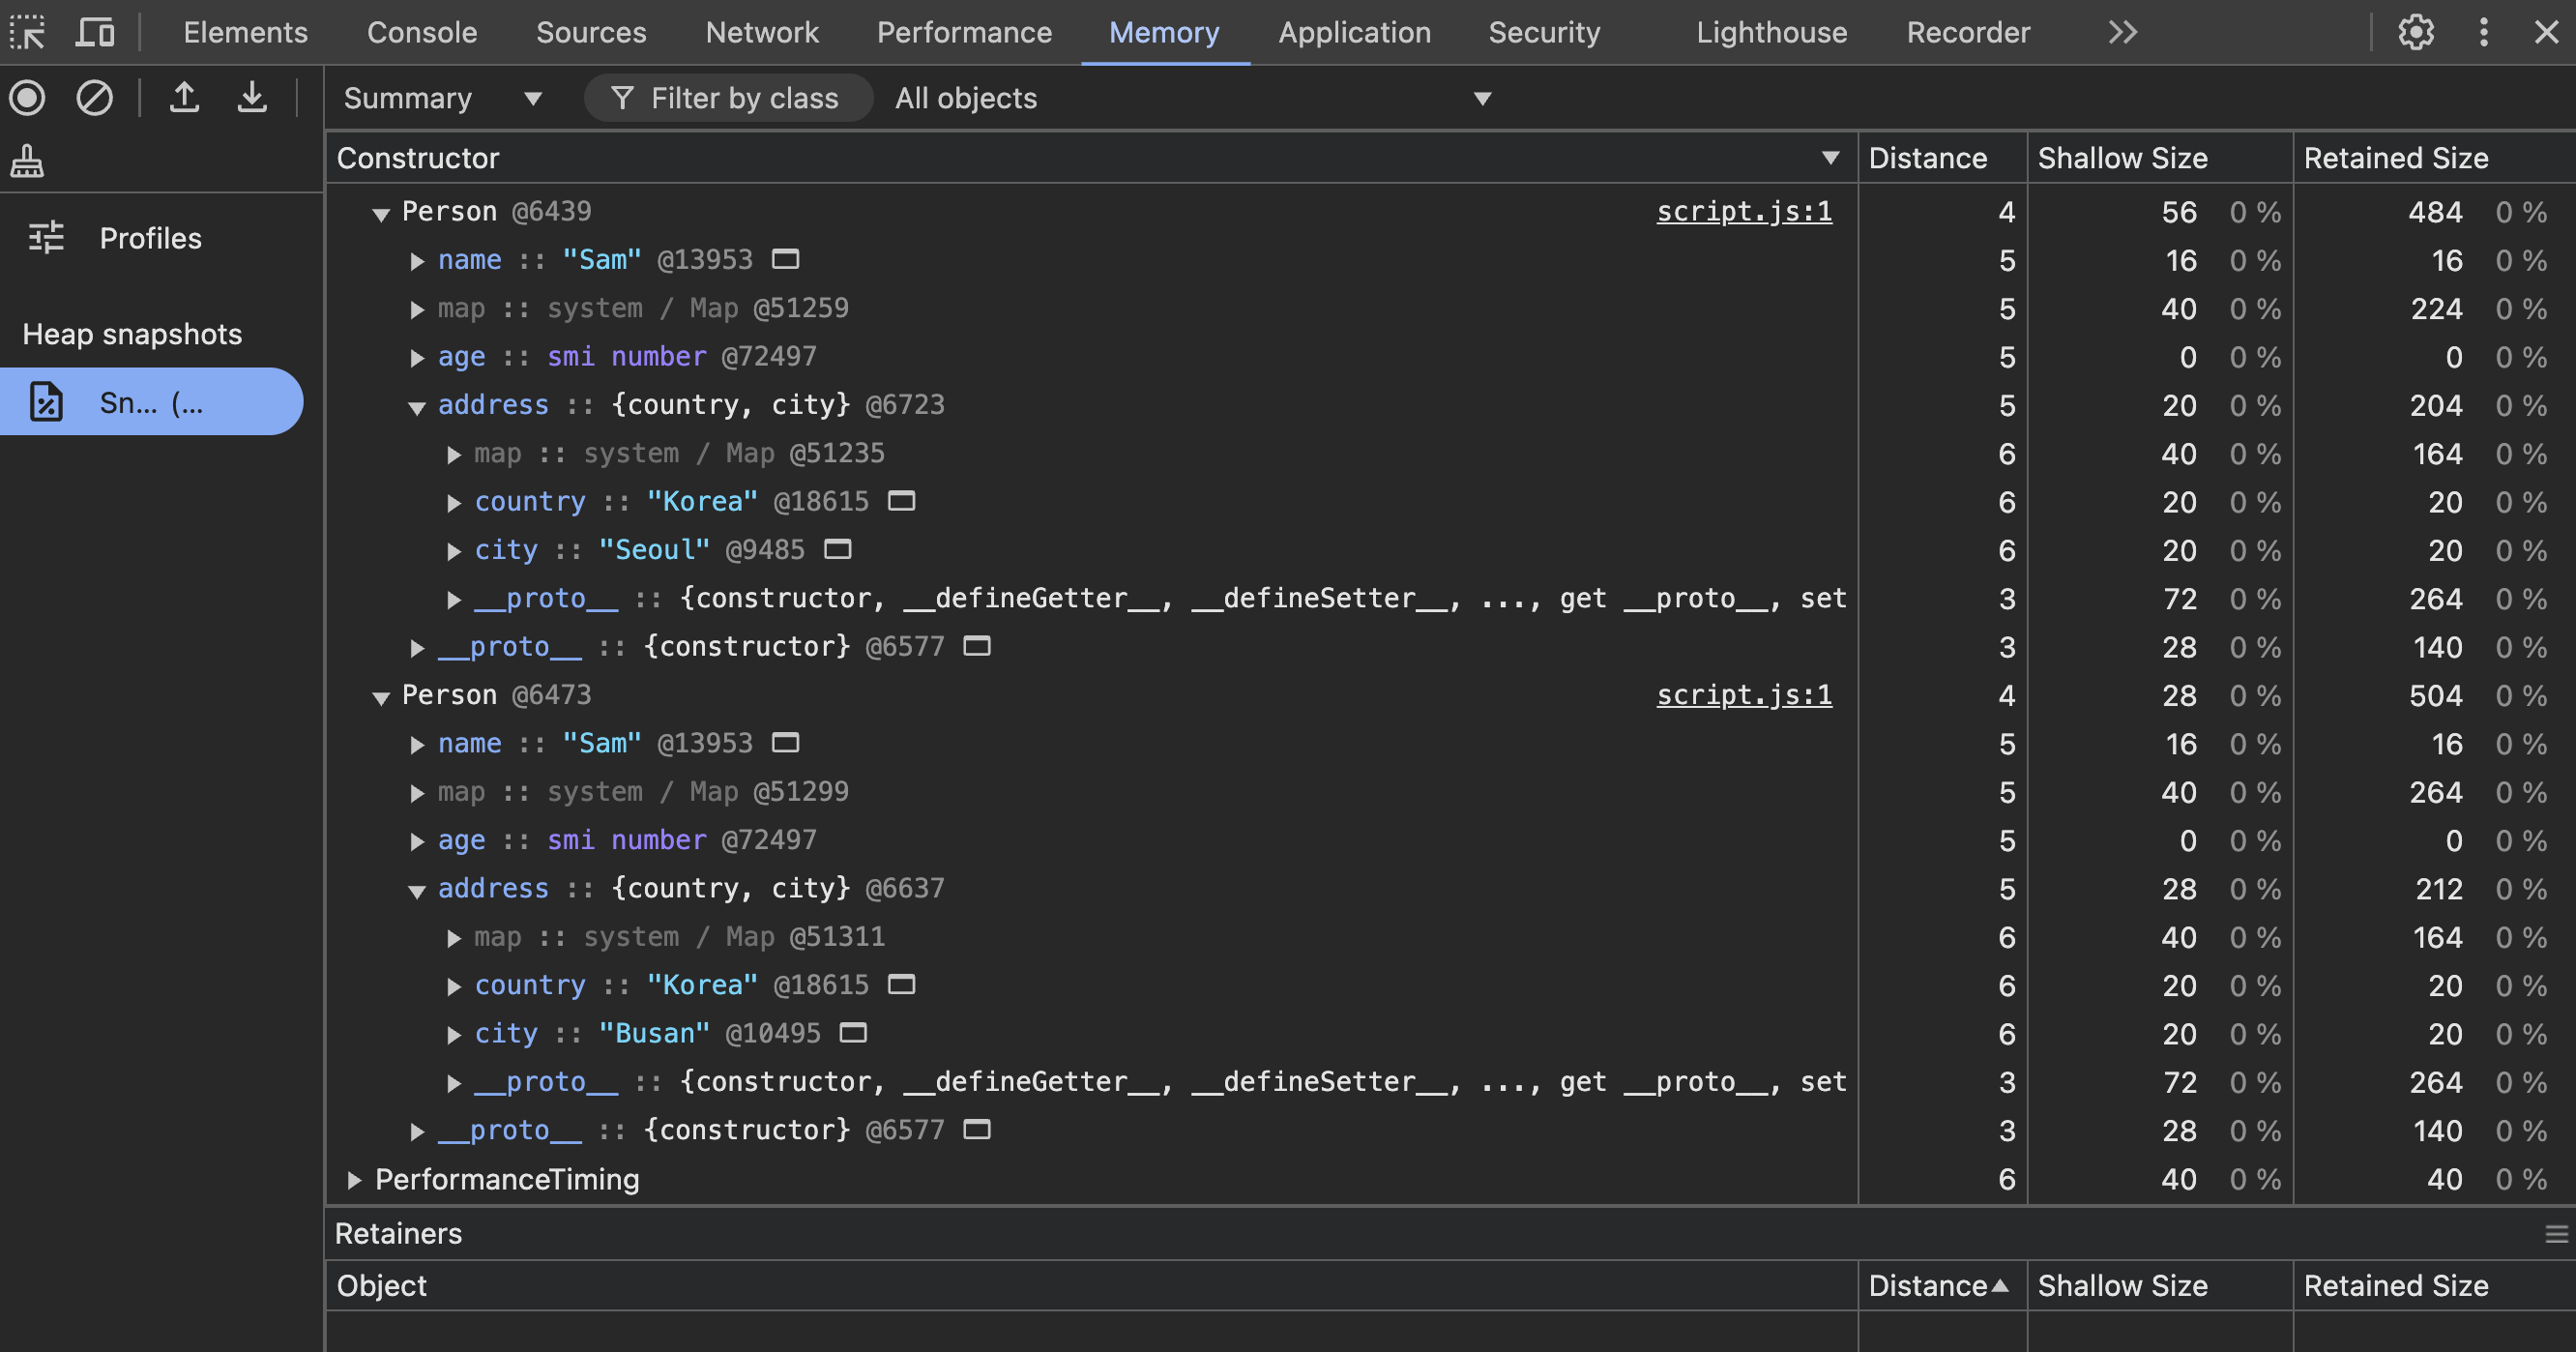Click the inspect element picker icon
This screenshot has width=2576, height=1352.
(27, 32)
